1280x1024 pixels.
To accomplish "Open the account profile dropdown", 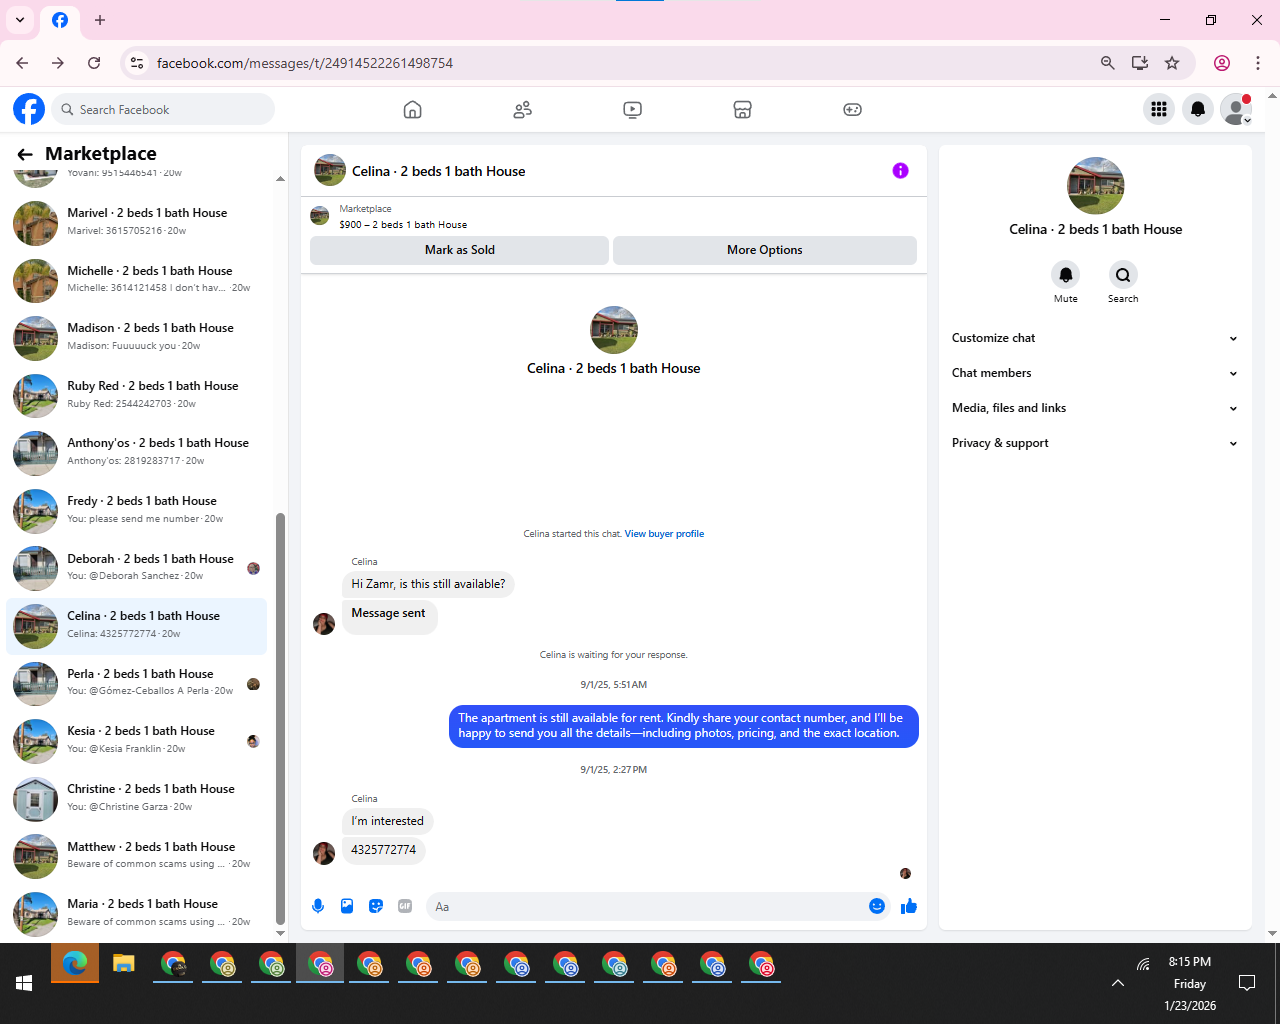I will coord(1237,109).
